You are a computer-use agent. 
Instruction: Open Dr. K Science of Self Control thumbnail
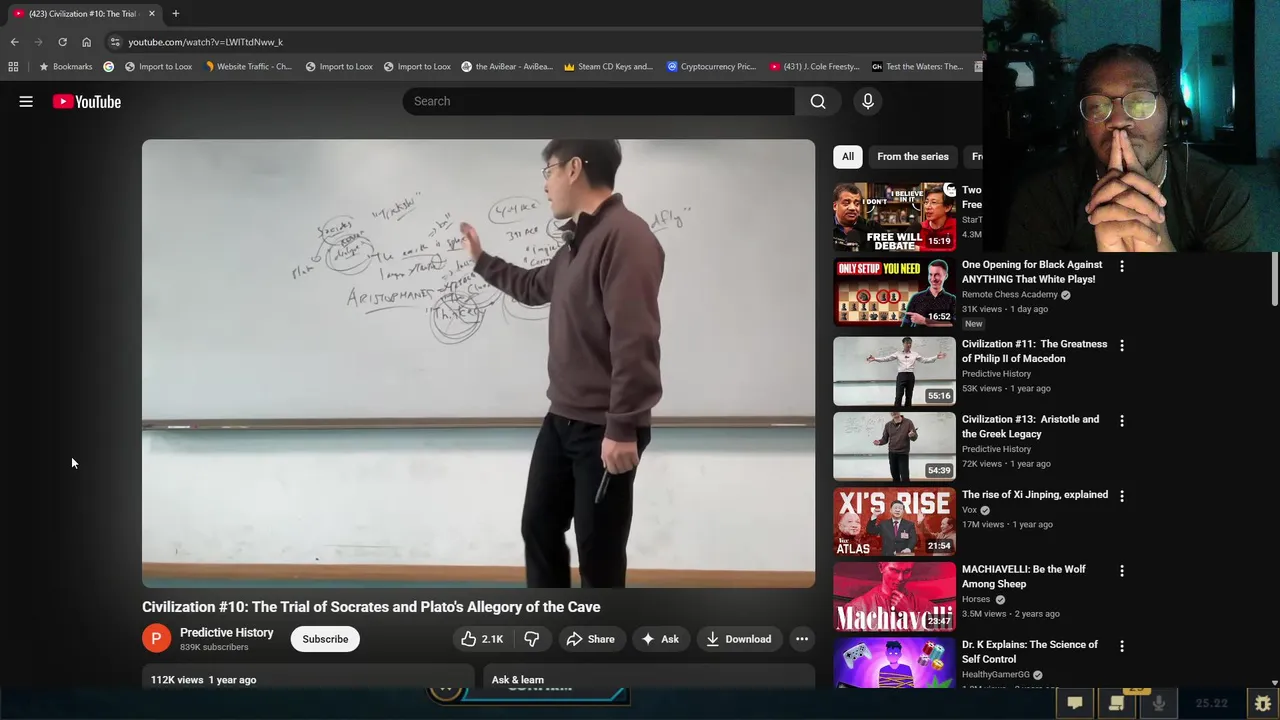[x=895, y=663]
